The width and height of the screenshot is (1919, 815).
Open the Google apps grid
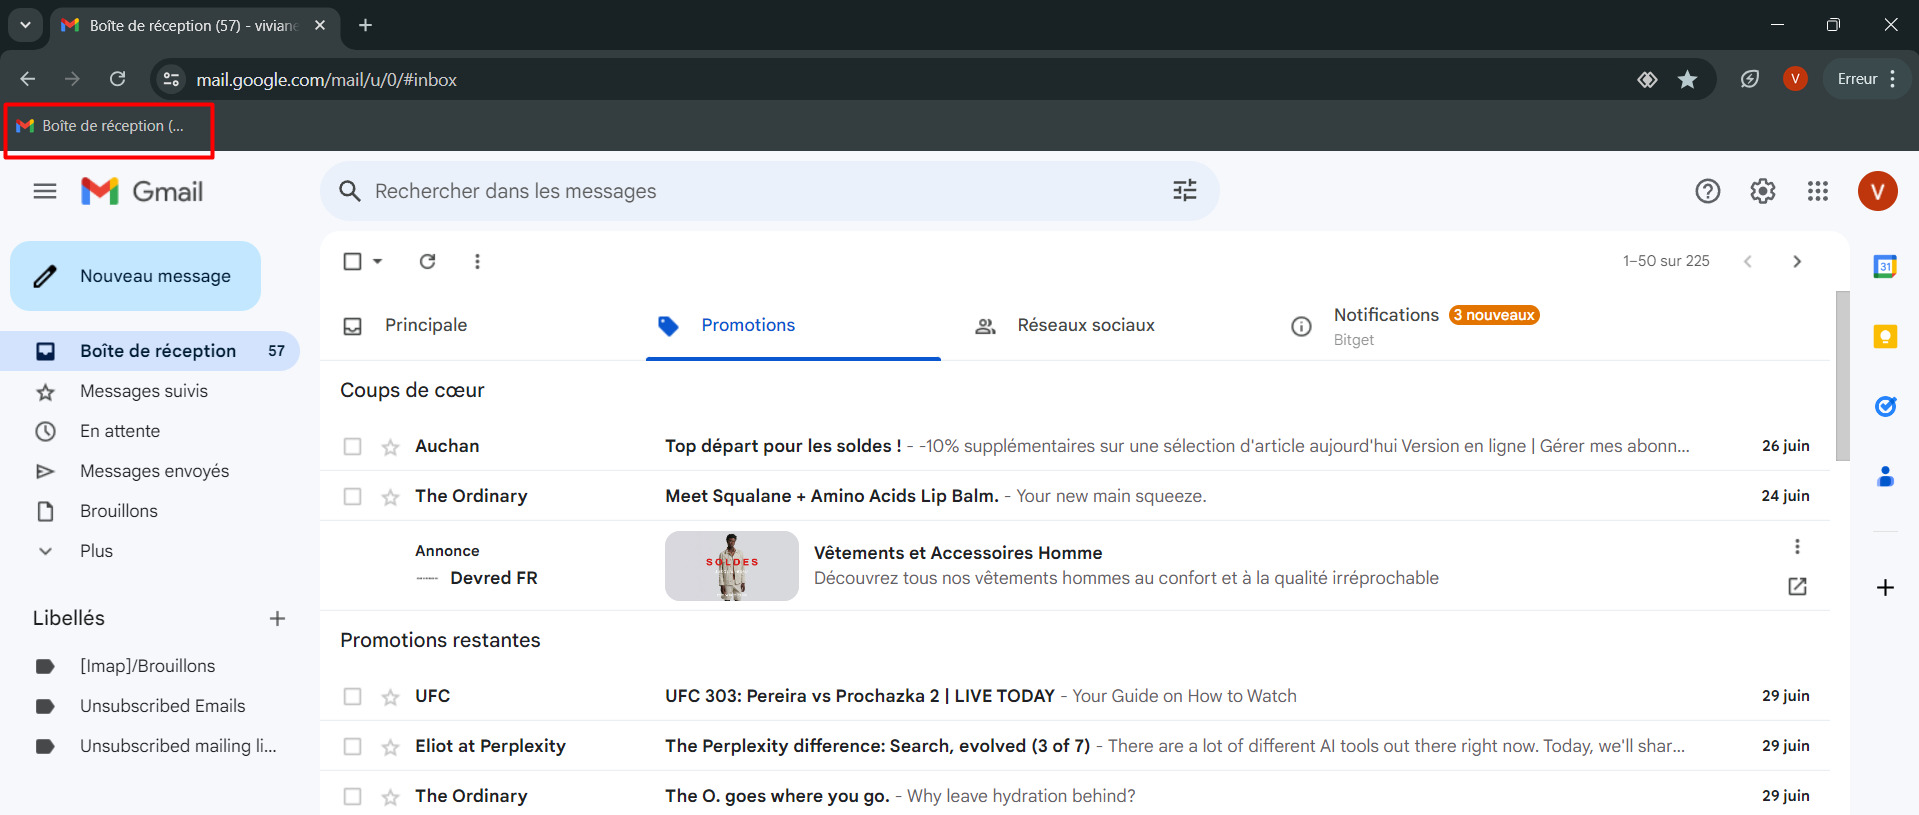click(x=1818, y=191)
